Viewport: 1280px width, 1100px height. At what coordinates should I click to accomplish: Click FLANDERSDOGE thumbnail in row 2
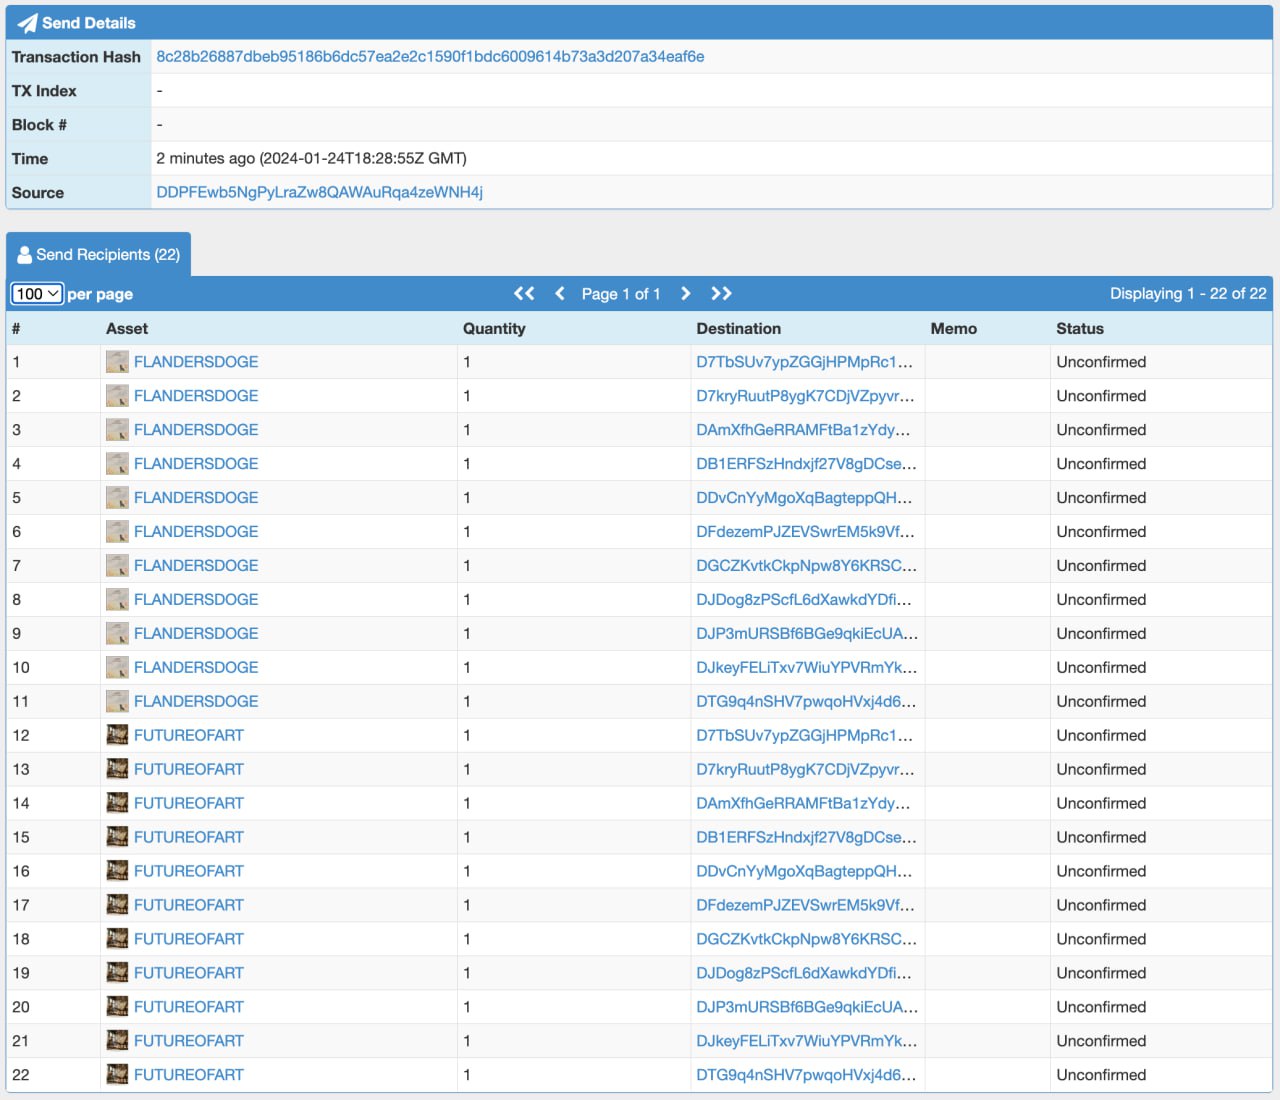117,396
